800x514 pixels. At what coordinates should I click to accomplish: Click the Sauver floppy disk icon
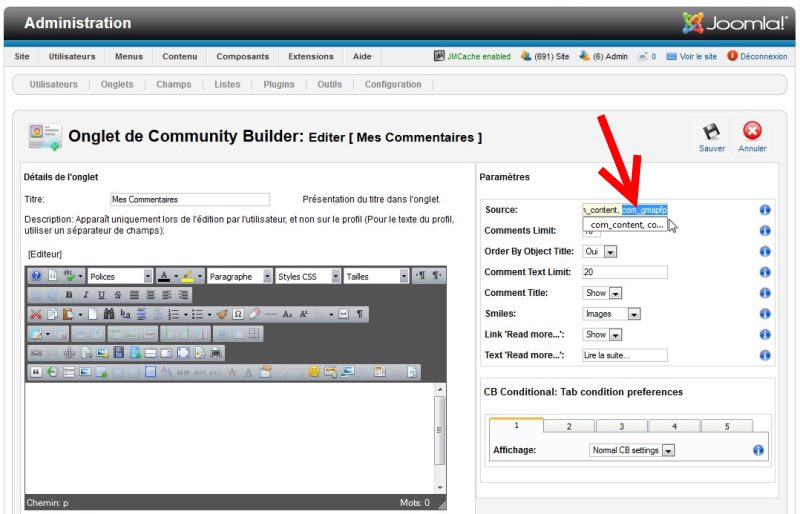[711, 131]
